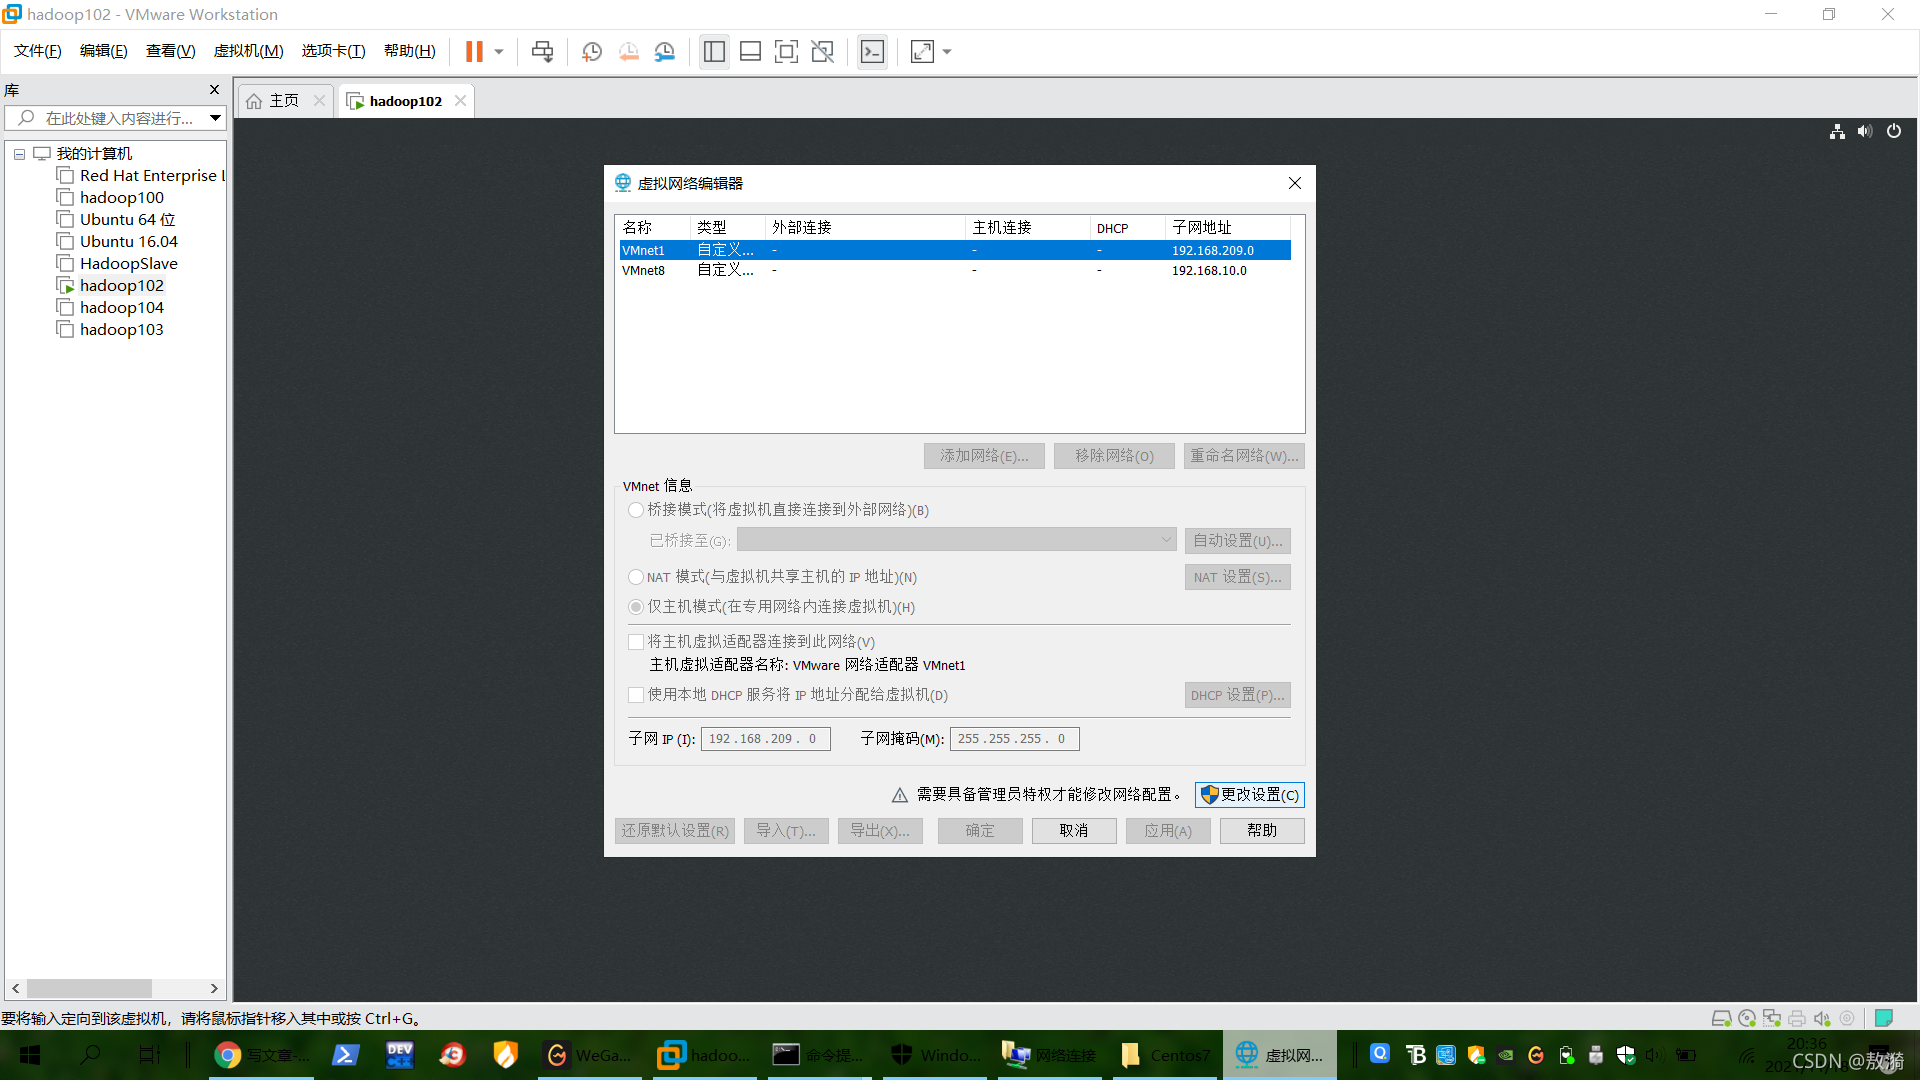Screen dimensions: 1920x1080
Task: Open the snapshot manager icon
Action: click(x=665, y=51)
